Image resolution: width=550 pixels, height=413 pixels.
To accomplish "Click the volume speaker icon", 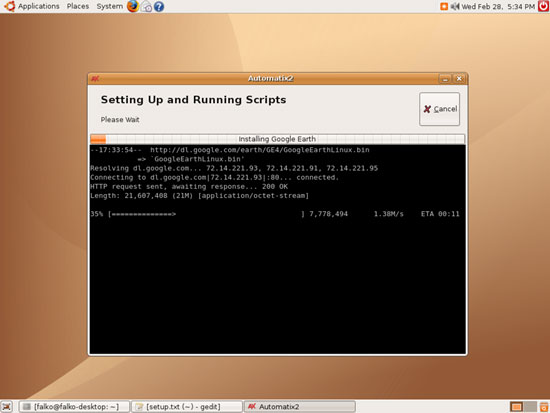I will tap(455, 6).
